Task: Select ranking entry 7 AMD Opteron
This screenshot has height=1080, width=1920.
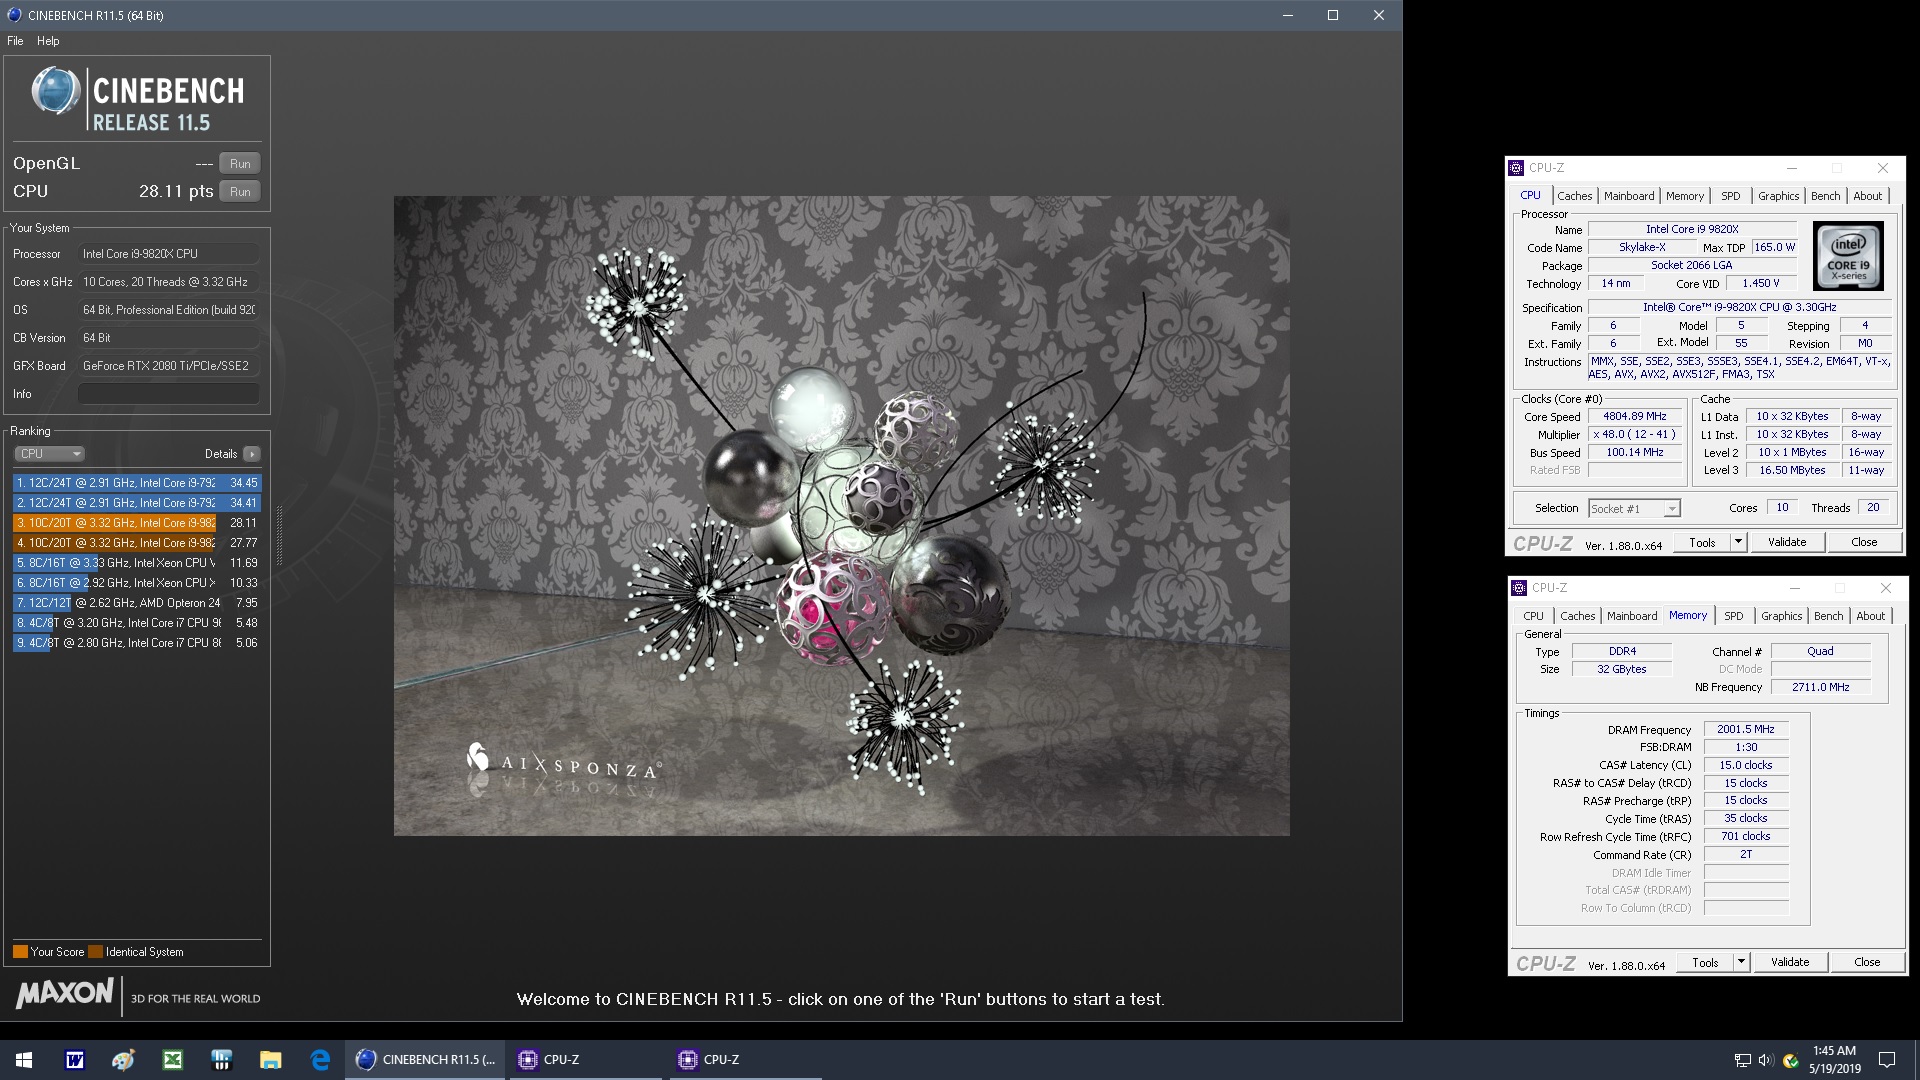Action: pos(137,603)
